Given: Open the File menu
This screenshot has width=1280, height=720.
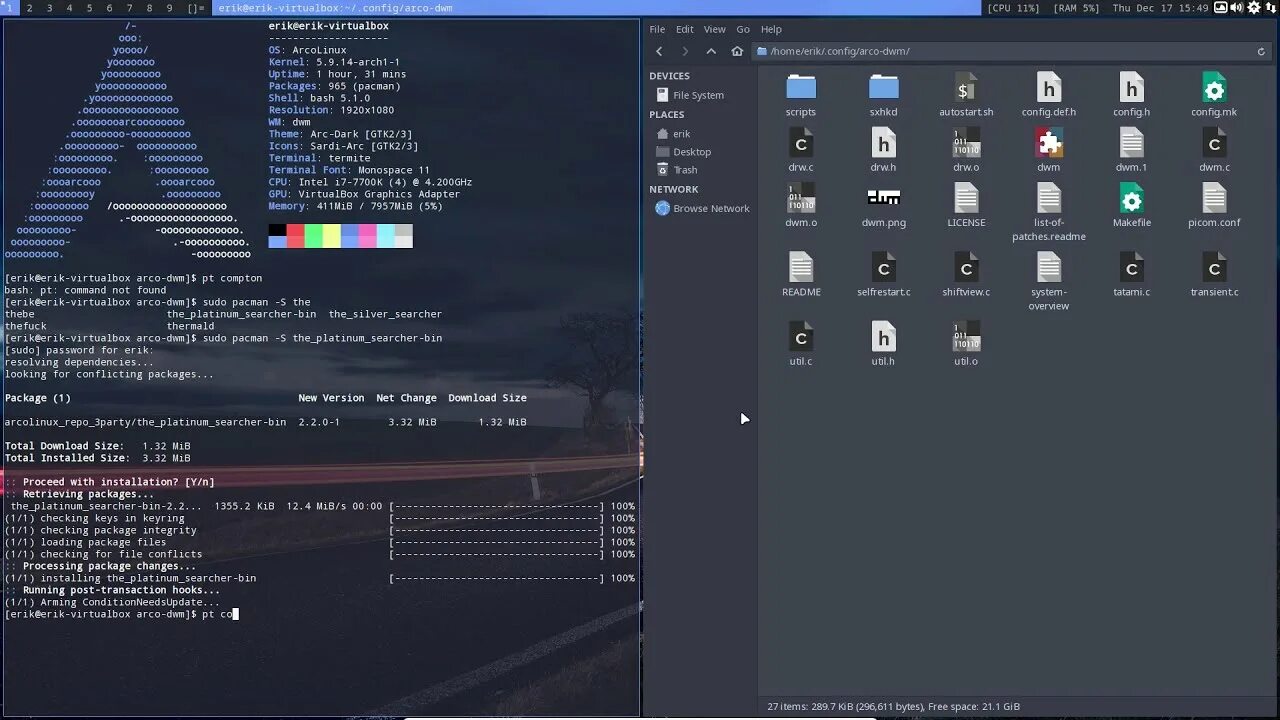Looking at the screenshot, I should click(x=657, y=29).
